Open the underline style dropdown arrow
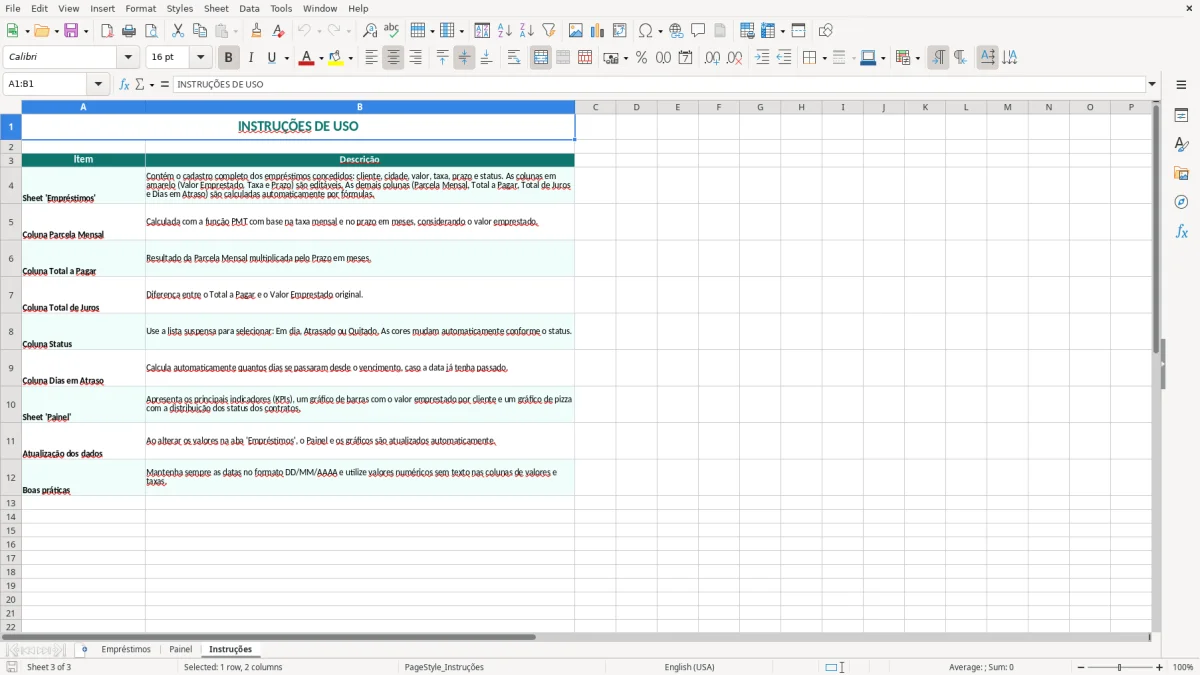 pyautogui.click(x=286, y=58)
